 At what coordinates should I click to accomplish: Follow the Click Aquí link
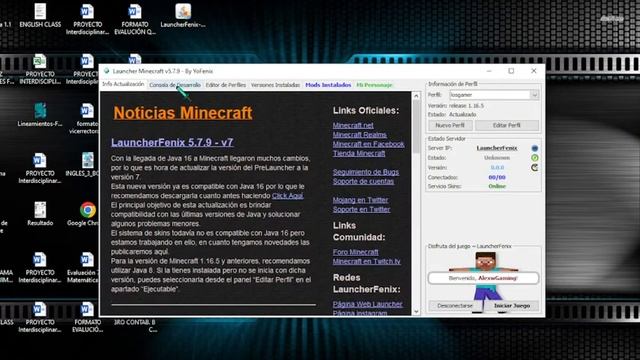click(x=288, y=196)
